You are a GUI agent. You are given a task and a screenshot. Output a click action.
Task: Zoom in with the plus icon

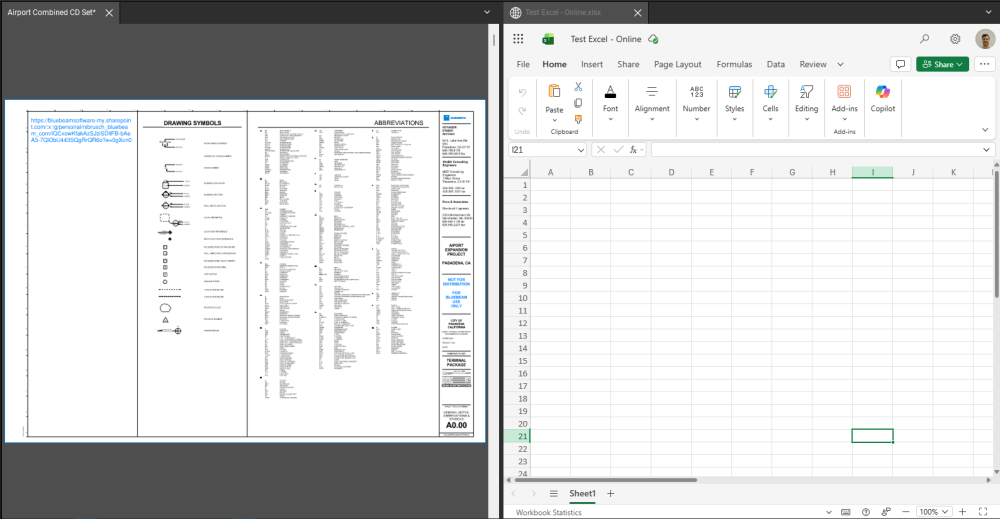coord(963,512)
